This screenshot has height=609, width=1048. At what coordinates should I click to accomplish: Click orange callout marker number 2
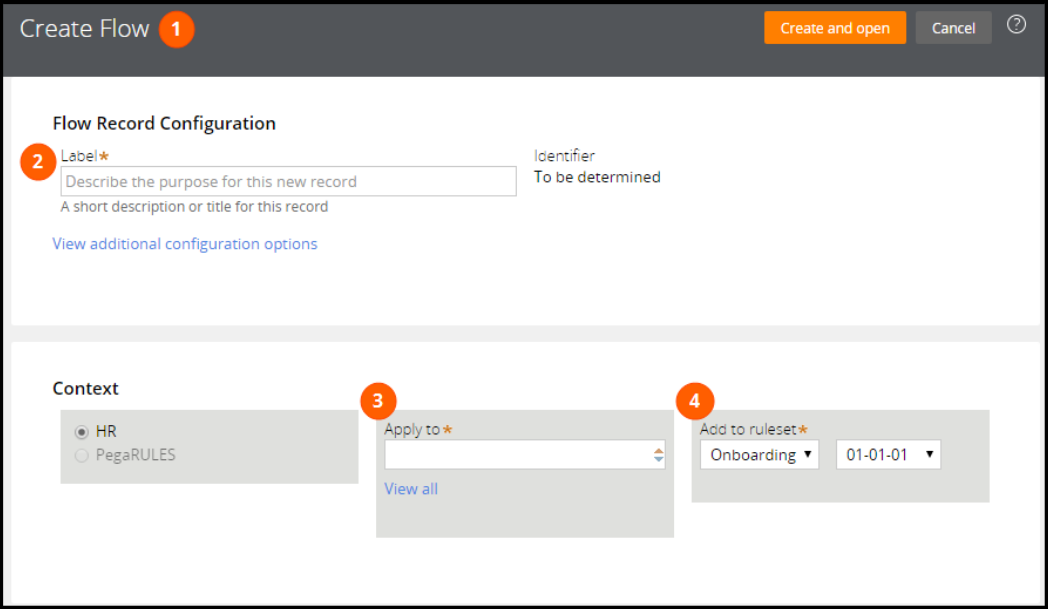coord(38,161)
